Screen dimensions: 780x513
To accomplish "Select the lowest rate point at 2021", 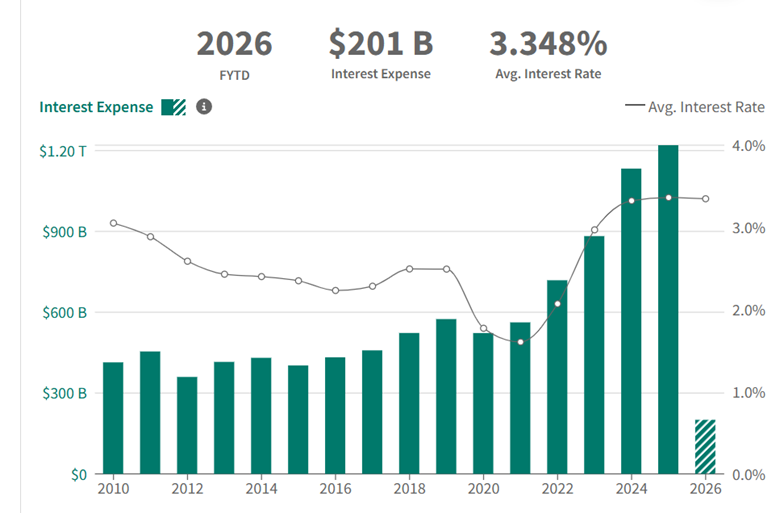I will point(520,342).
